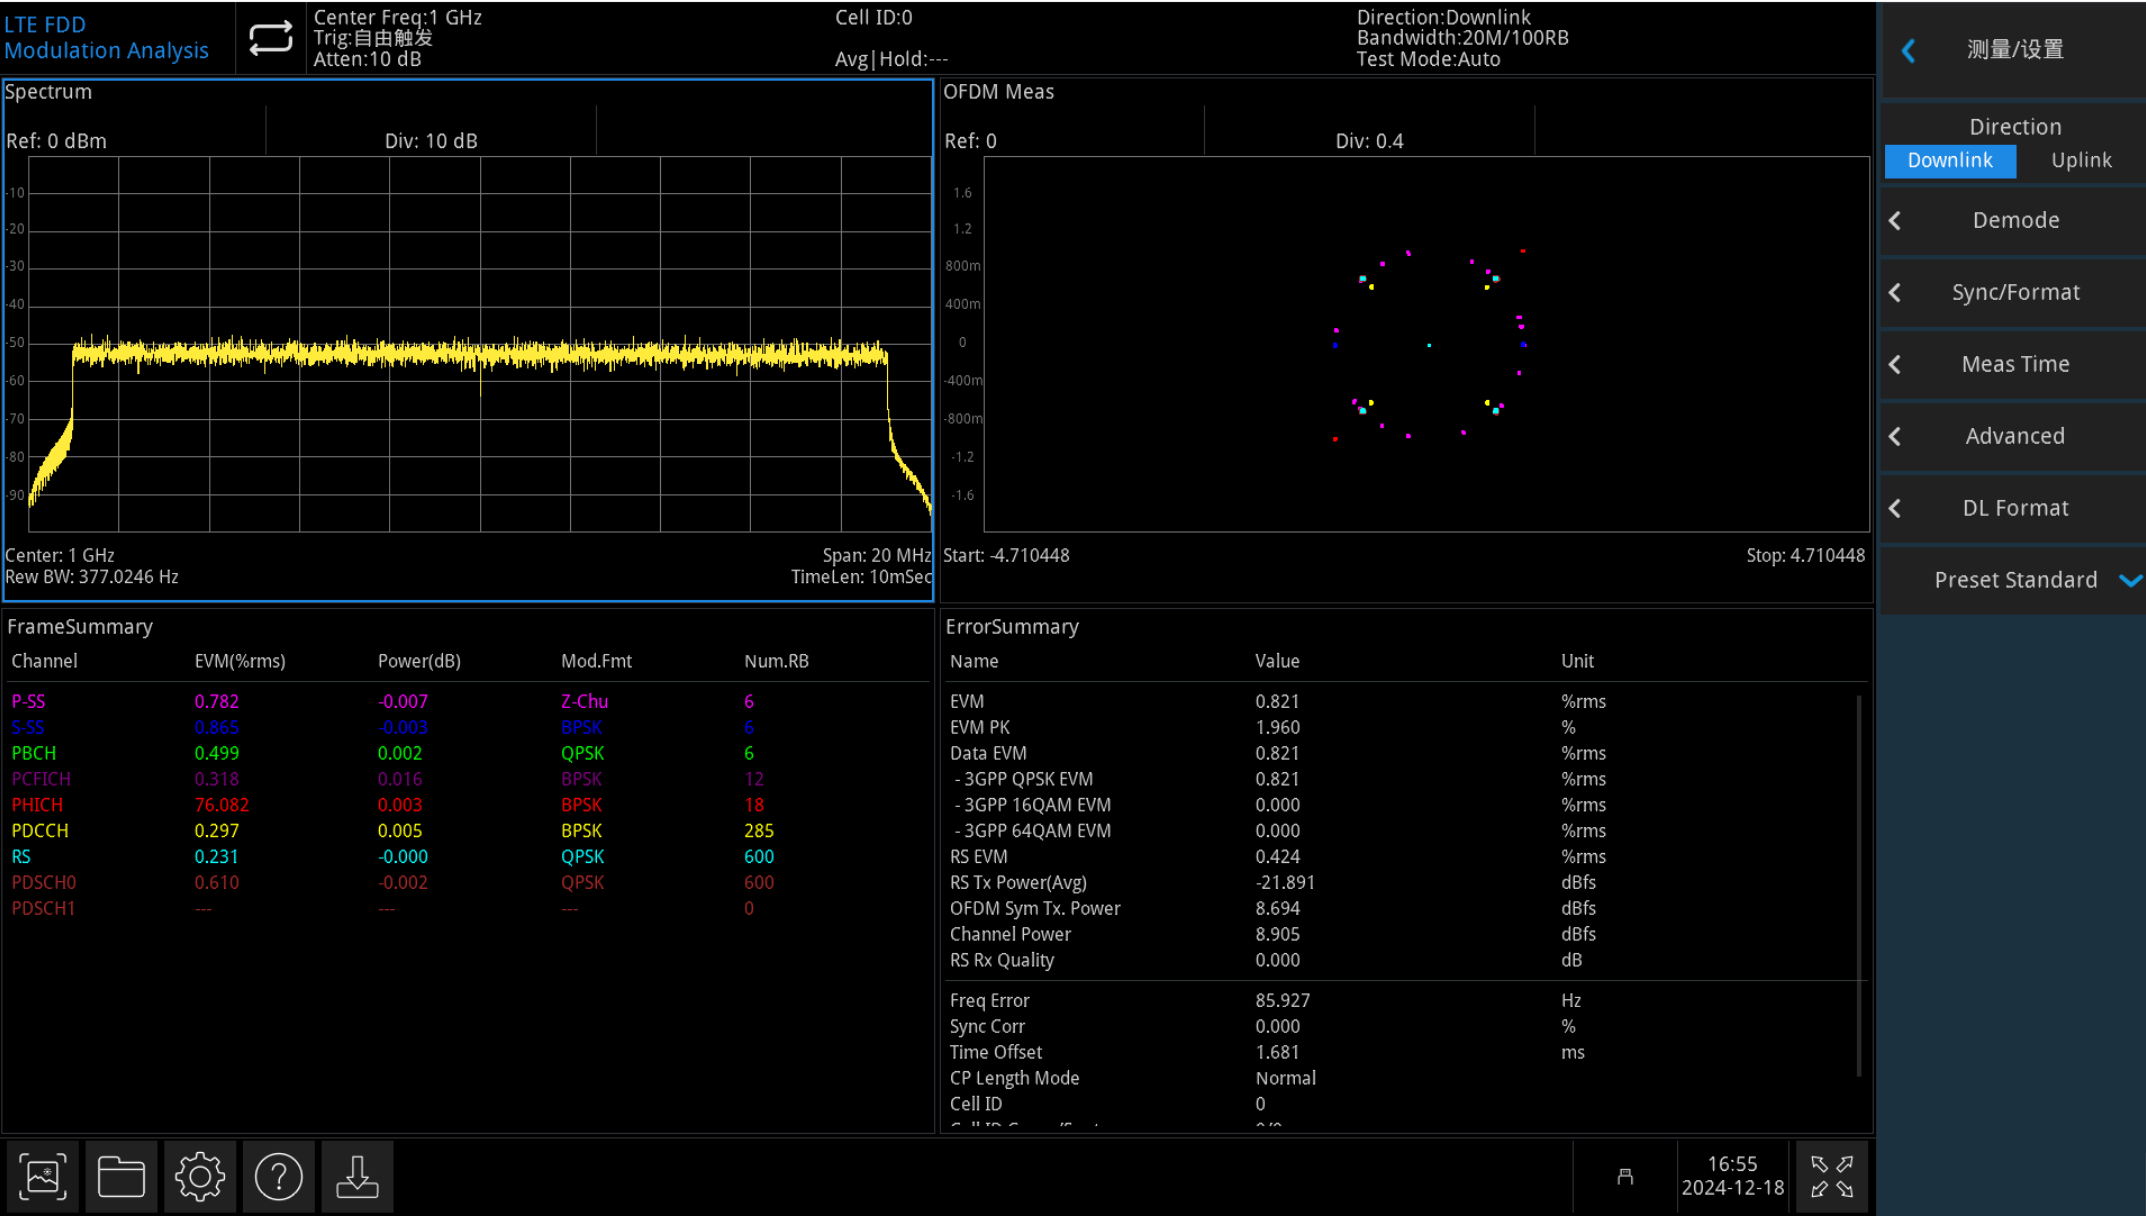Select the RS channel row
This screenshot has height=1216, width=2146.
click(x=467, y=857)
